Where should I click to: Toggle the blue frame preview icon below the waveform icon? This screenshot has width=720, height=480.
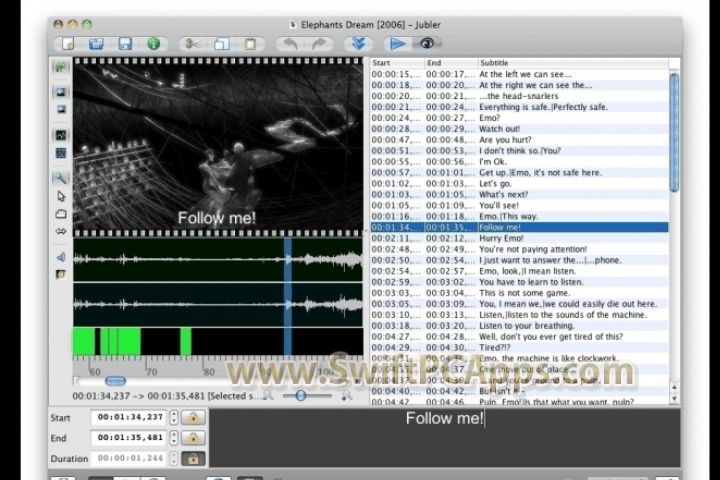(x=61, y=153)
